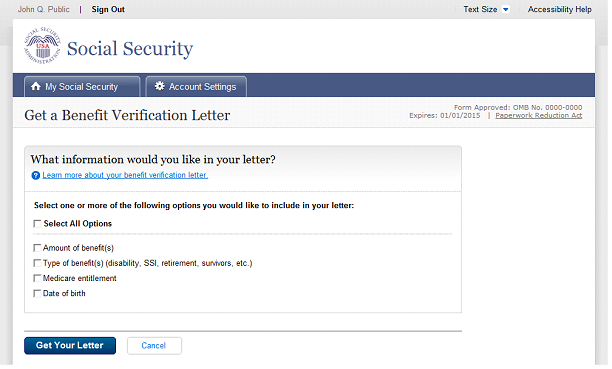
Task: Expand the Text Size dropdown arrow
Action: point(506,9)
